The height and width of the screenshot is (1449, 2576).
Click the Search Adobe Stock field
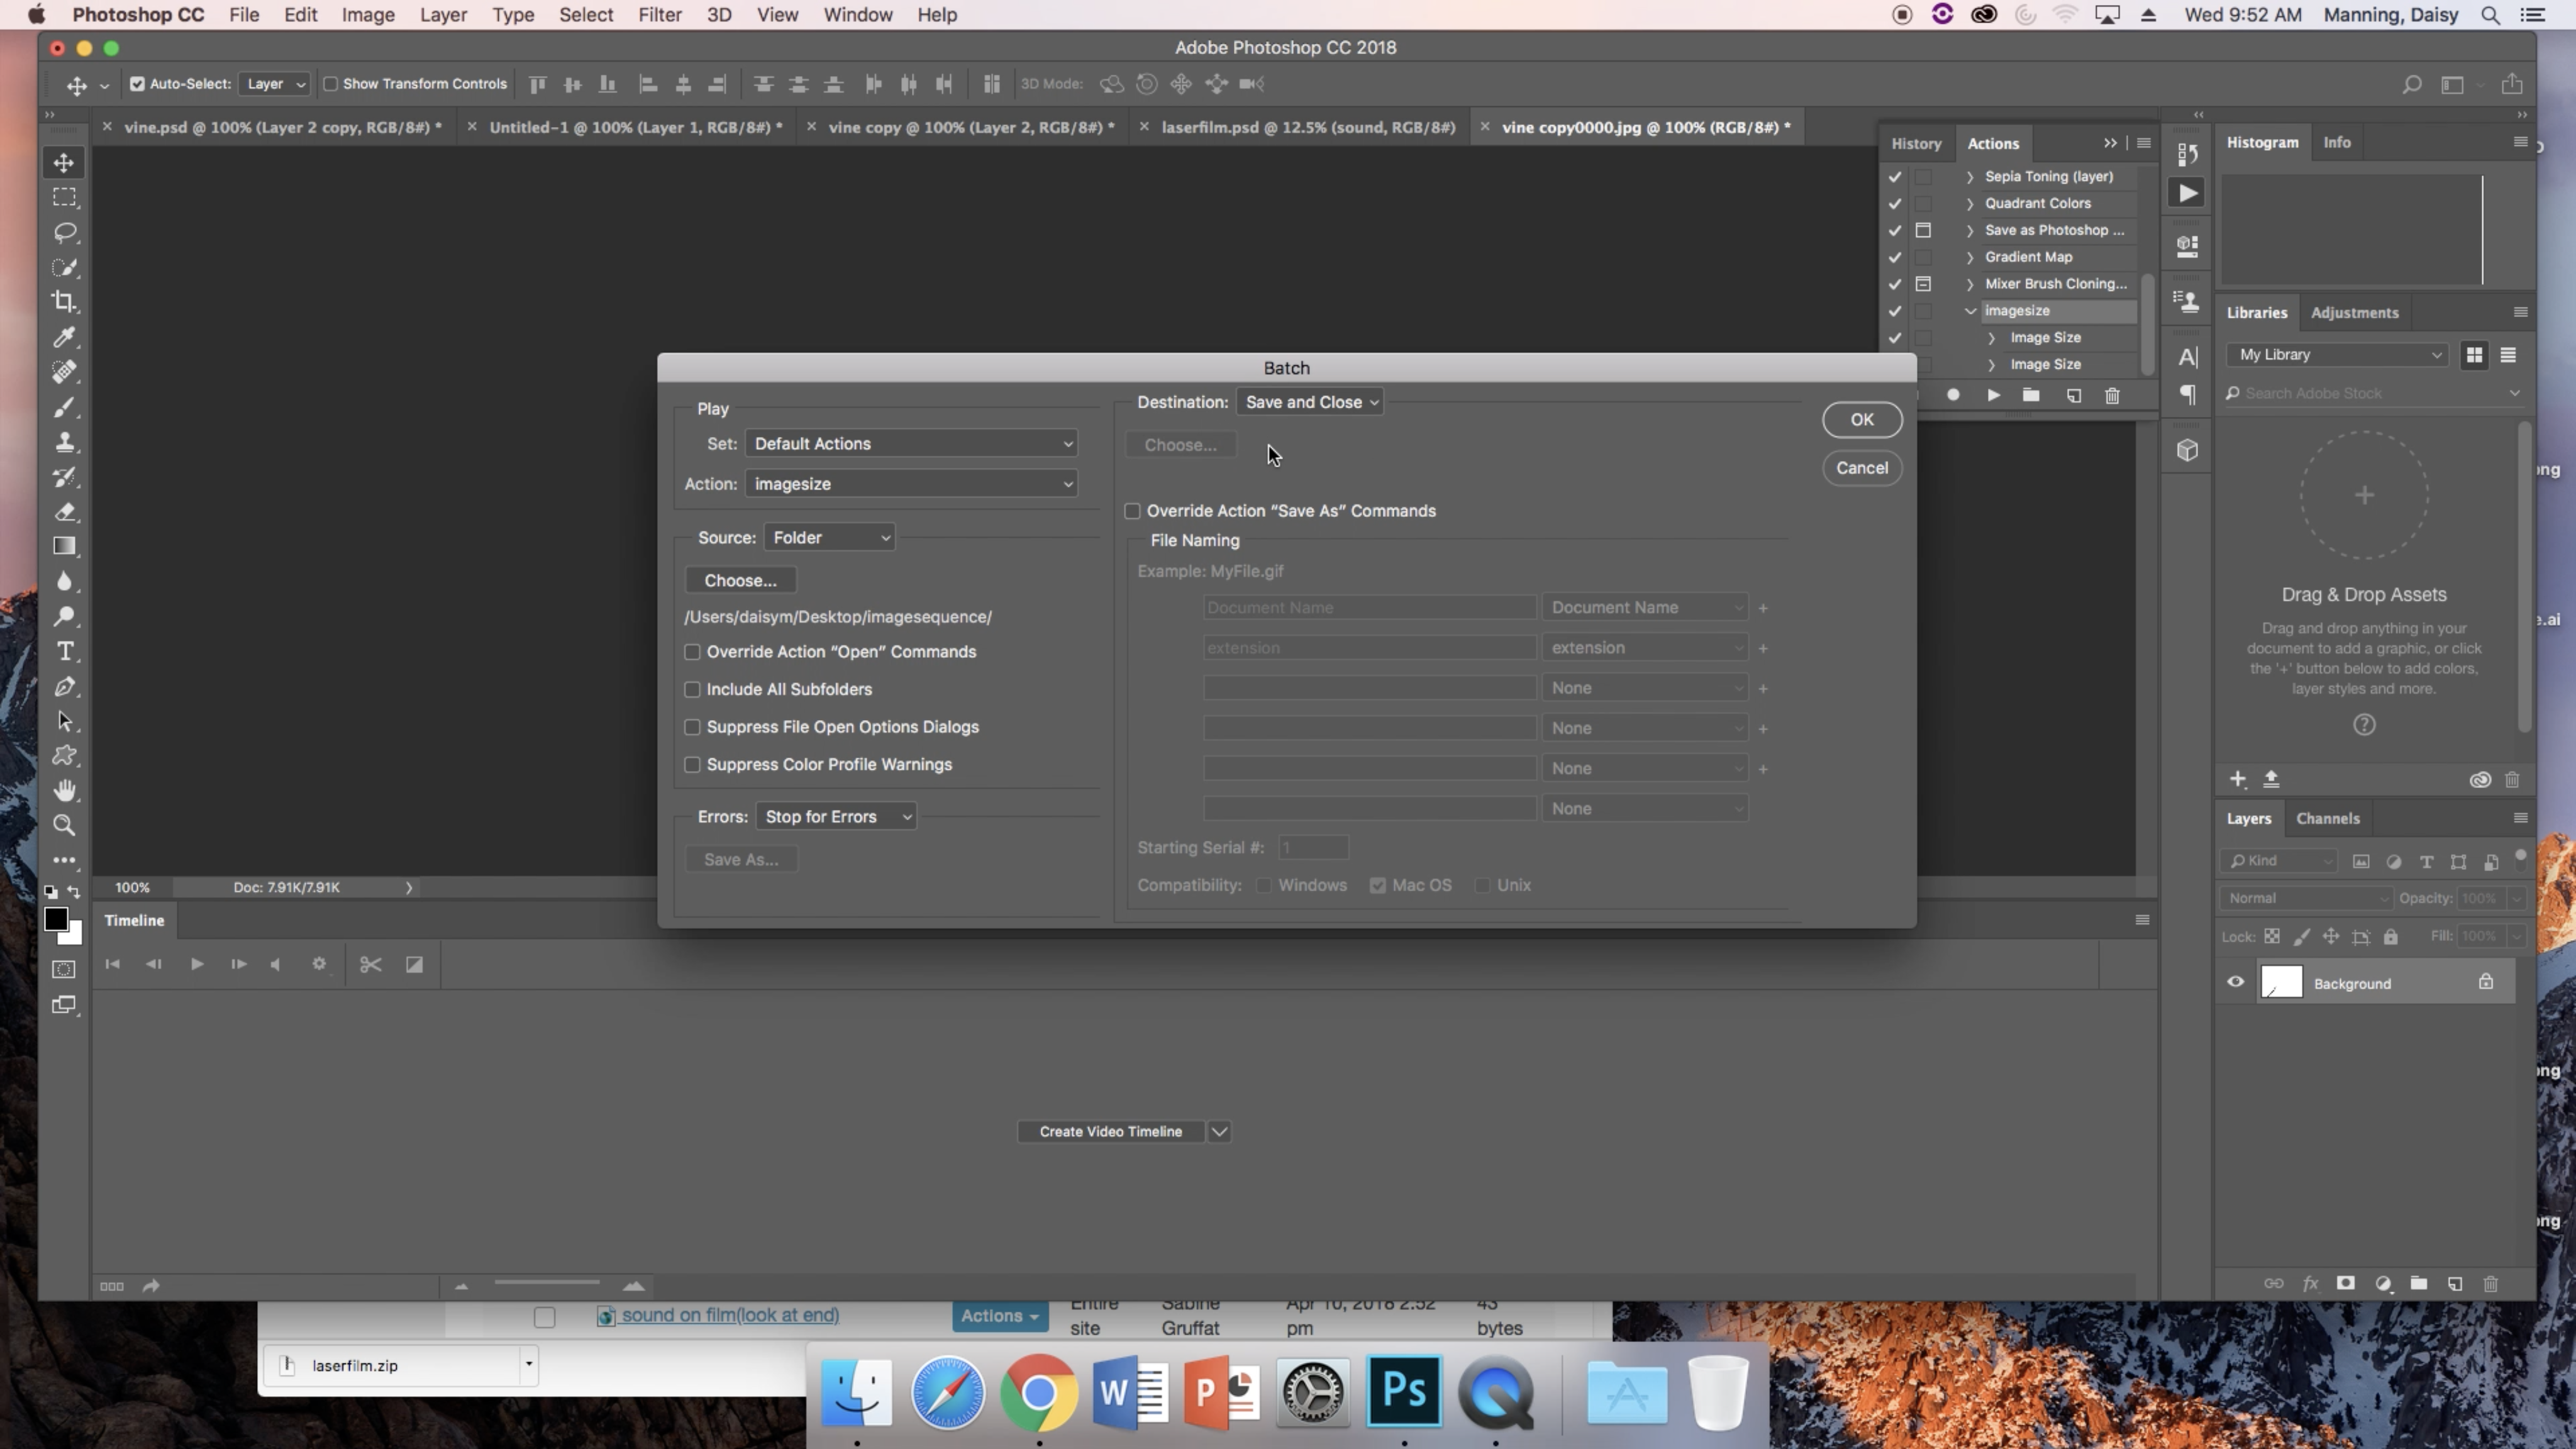2372,393
